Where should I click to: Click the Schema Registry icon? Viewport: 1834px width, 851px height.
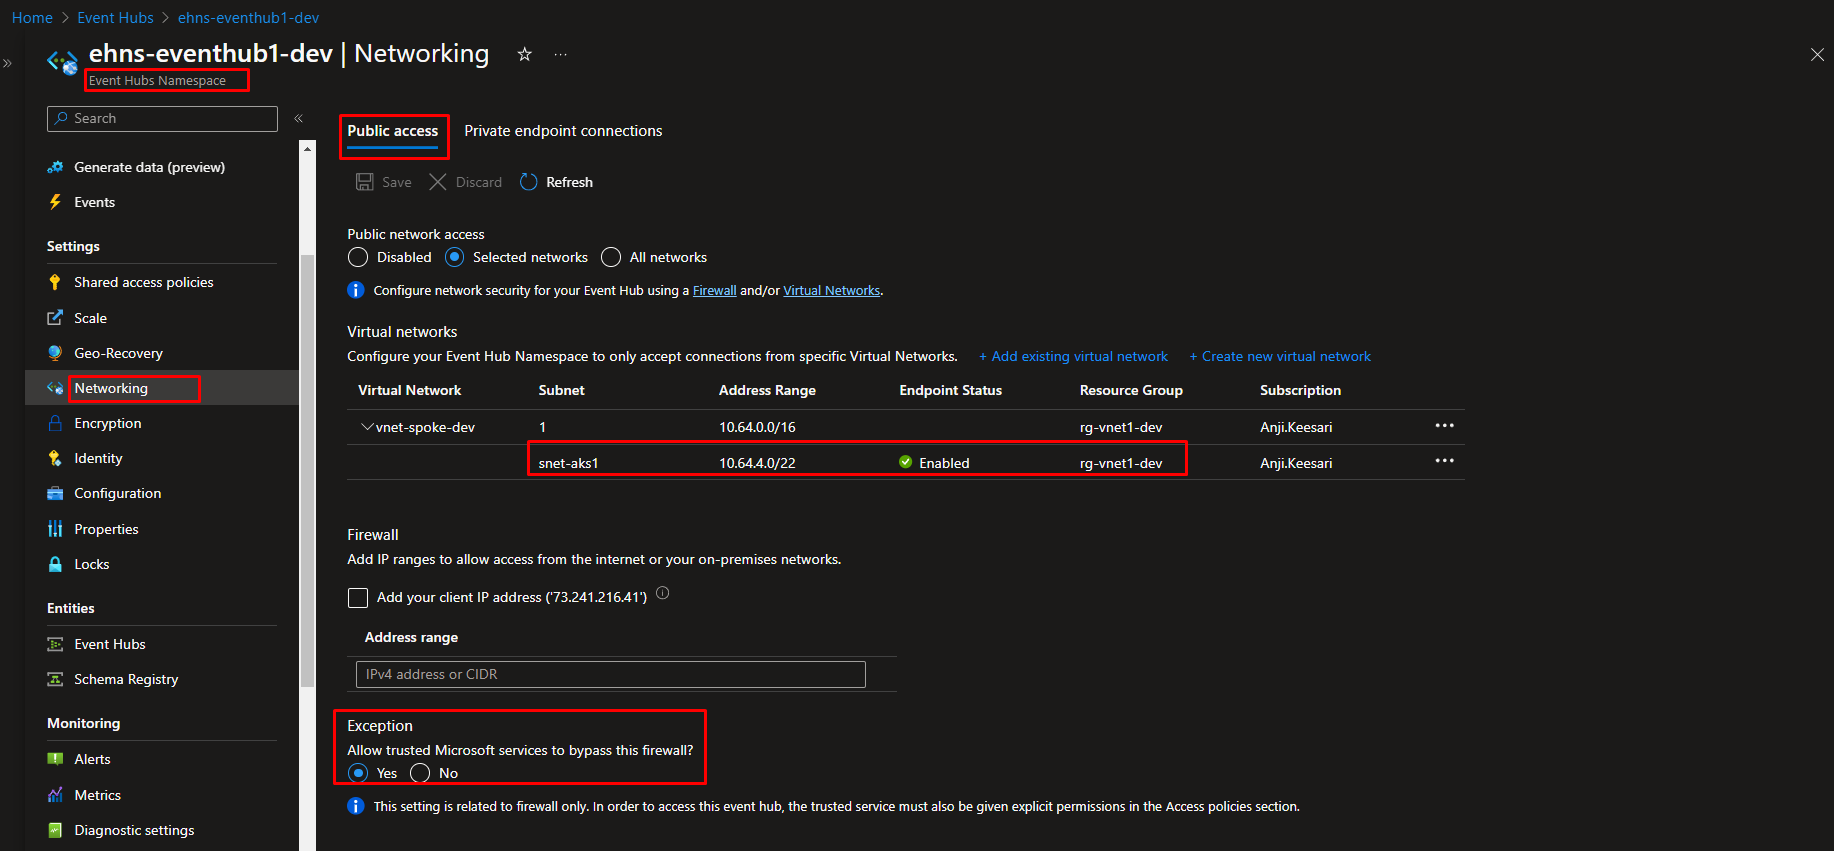[55, 679]
